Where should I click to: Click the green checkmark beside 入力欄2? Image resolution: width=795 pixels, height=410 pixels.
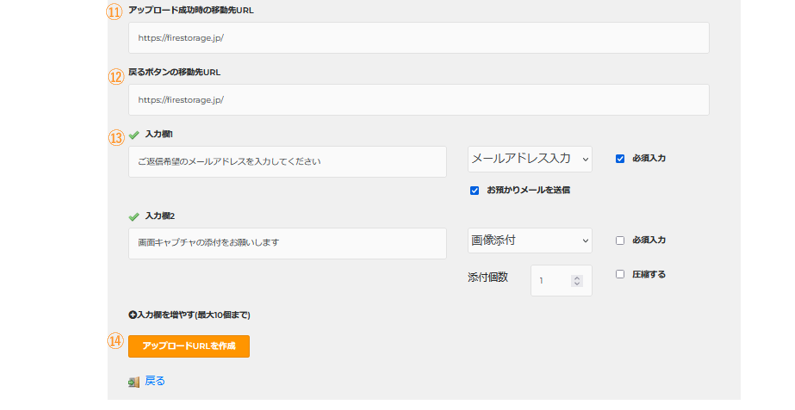click(x=134, y=217)
